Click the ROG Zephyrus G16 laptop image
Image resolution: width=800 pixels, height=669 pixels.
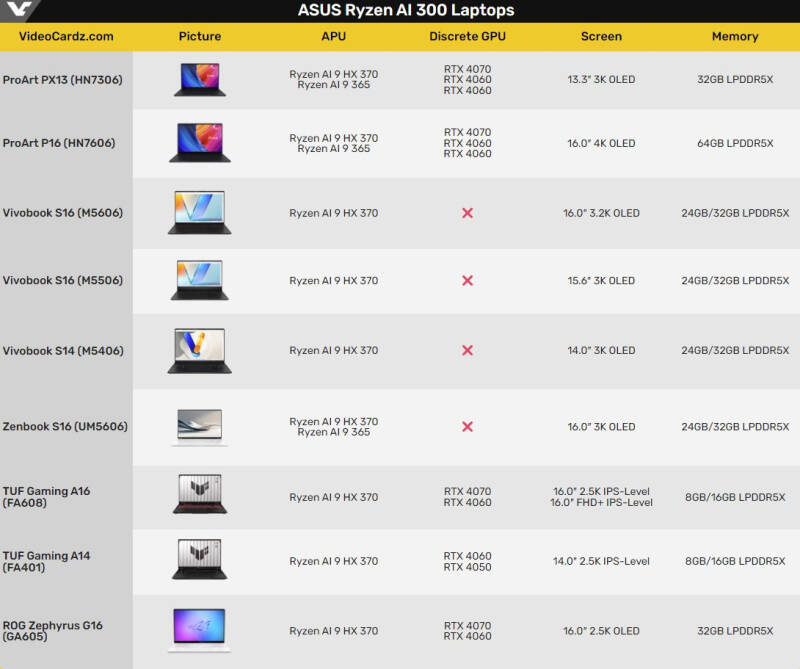pyautogui.click(x=199, y=630)
